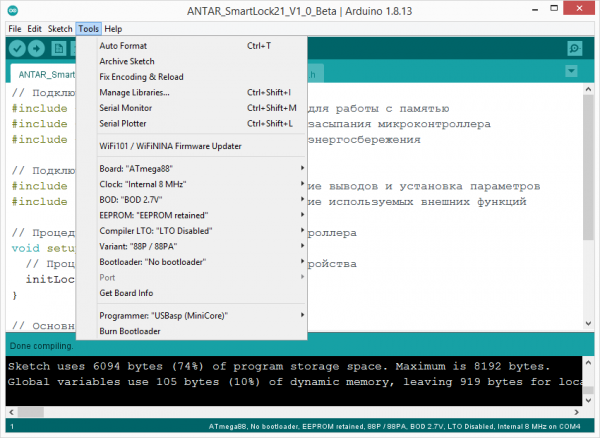Open Manage Libraries... entry
The width and height of the screenshot is (600, 438).
(191, 93)
